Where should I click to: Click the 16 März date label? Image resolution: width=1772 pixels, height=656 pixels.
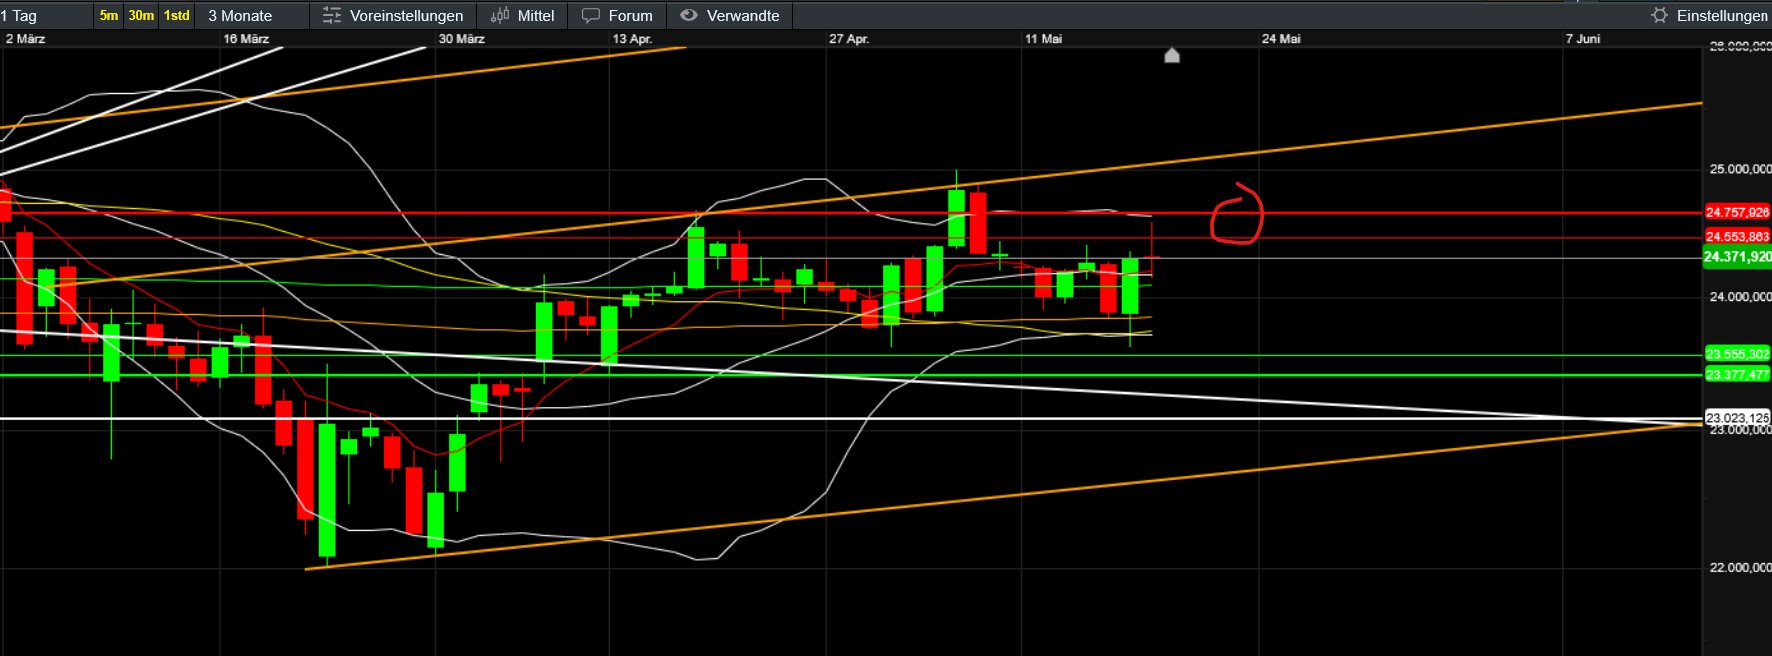pos(246,39)
